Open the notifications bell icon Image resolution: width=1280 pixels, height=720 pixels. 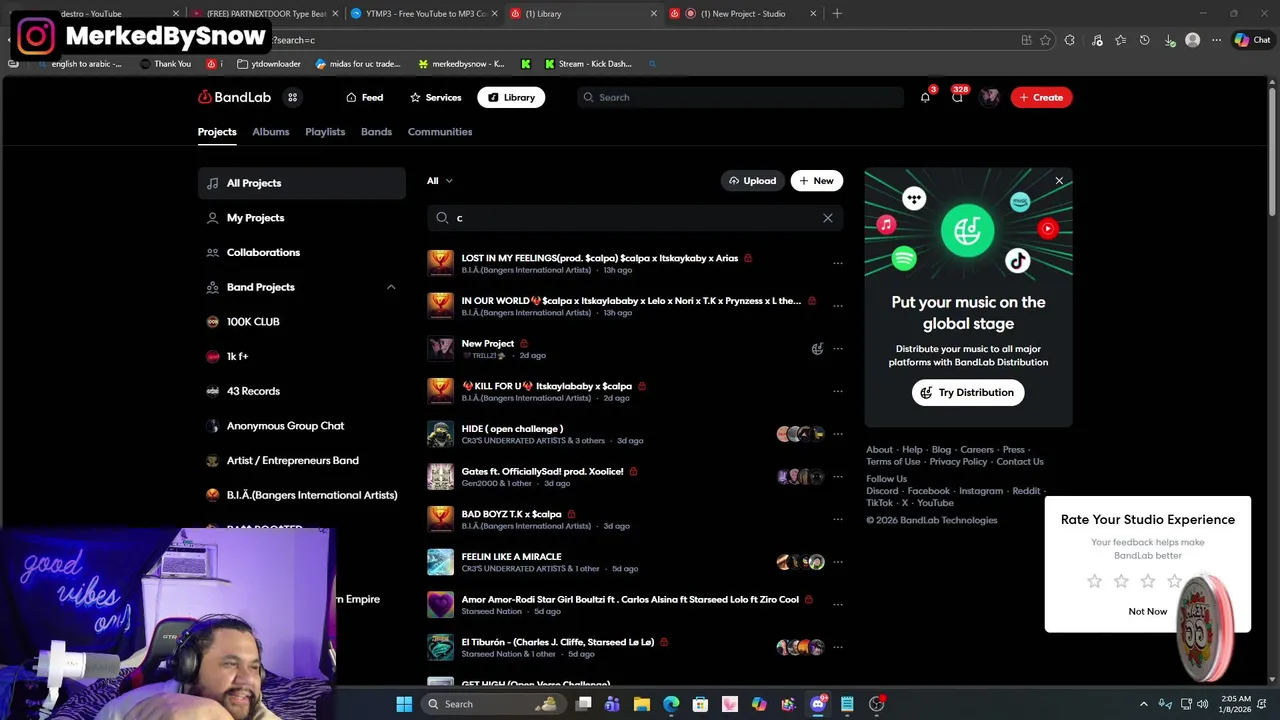pyautogui.click(x=925, y=97)
